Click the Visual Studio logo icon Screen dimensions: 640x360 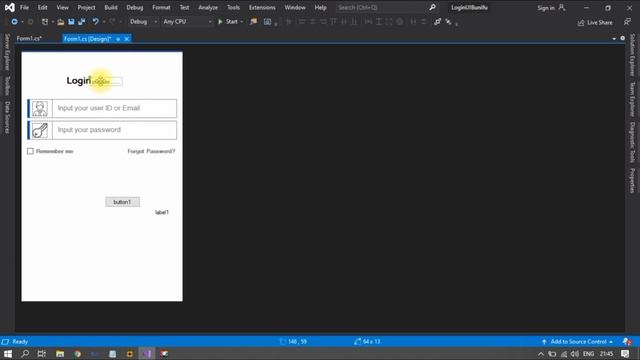tap(9, 7)
